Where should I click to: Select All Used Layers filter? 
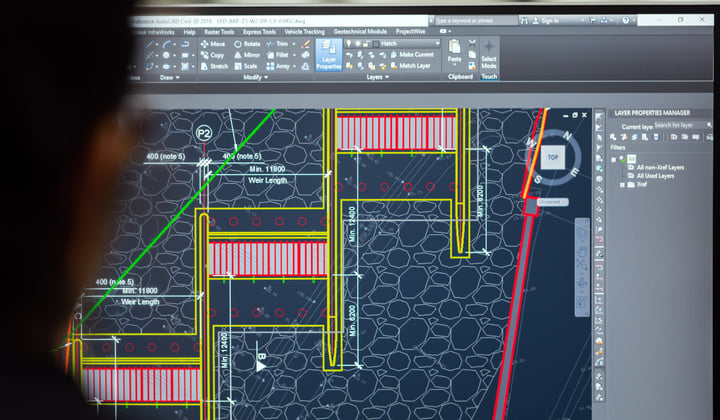coord(655,175)
